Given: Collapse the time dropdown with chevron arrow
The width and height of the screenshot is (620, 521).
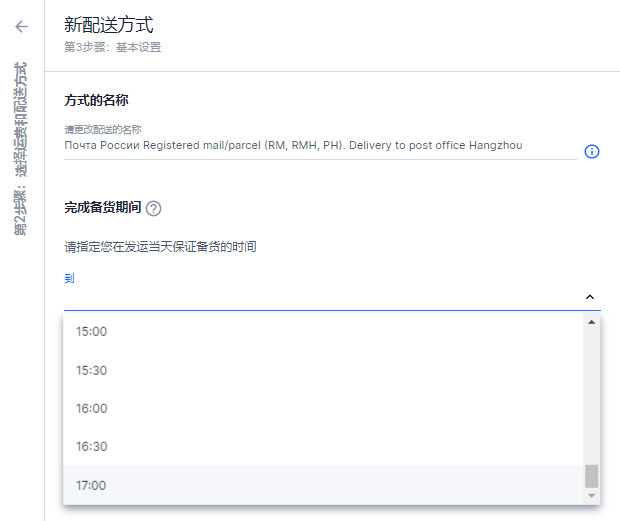Looking at the screenshot, I should coord(590,297).
